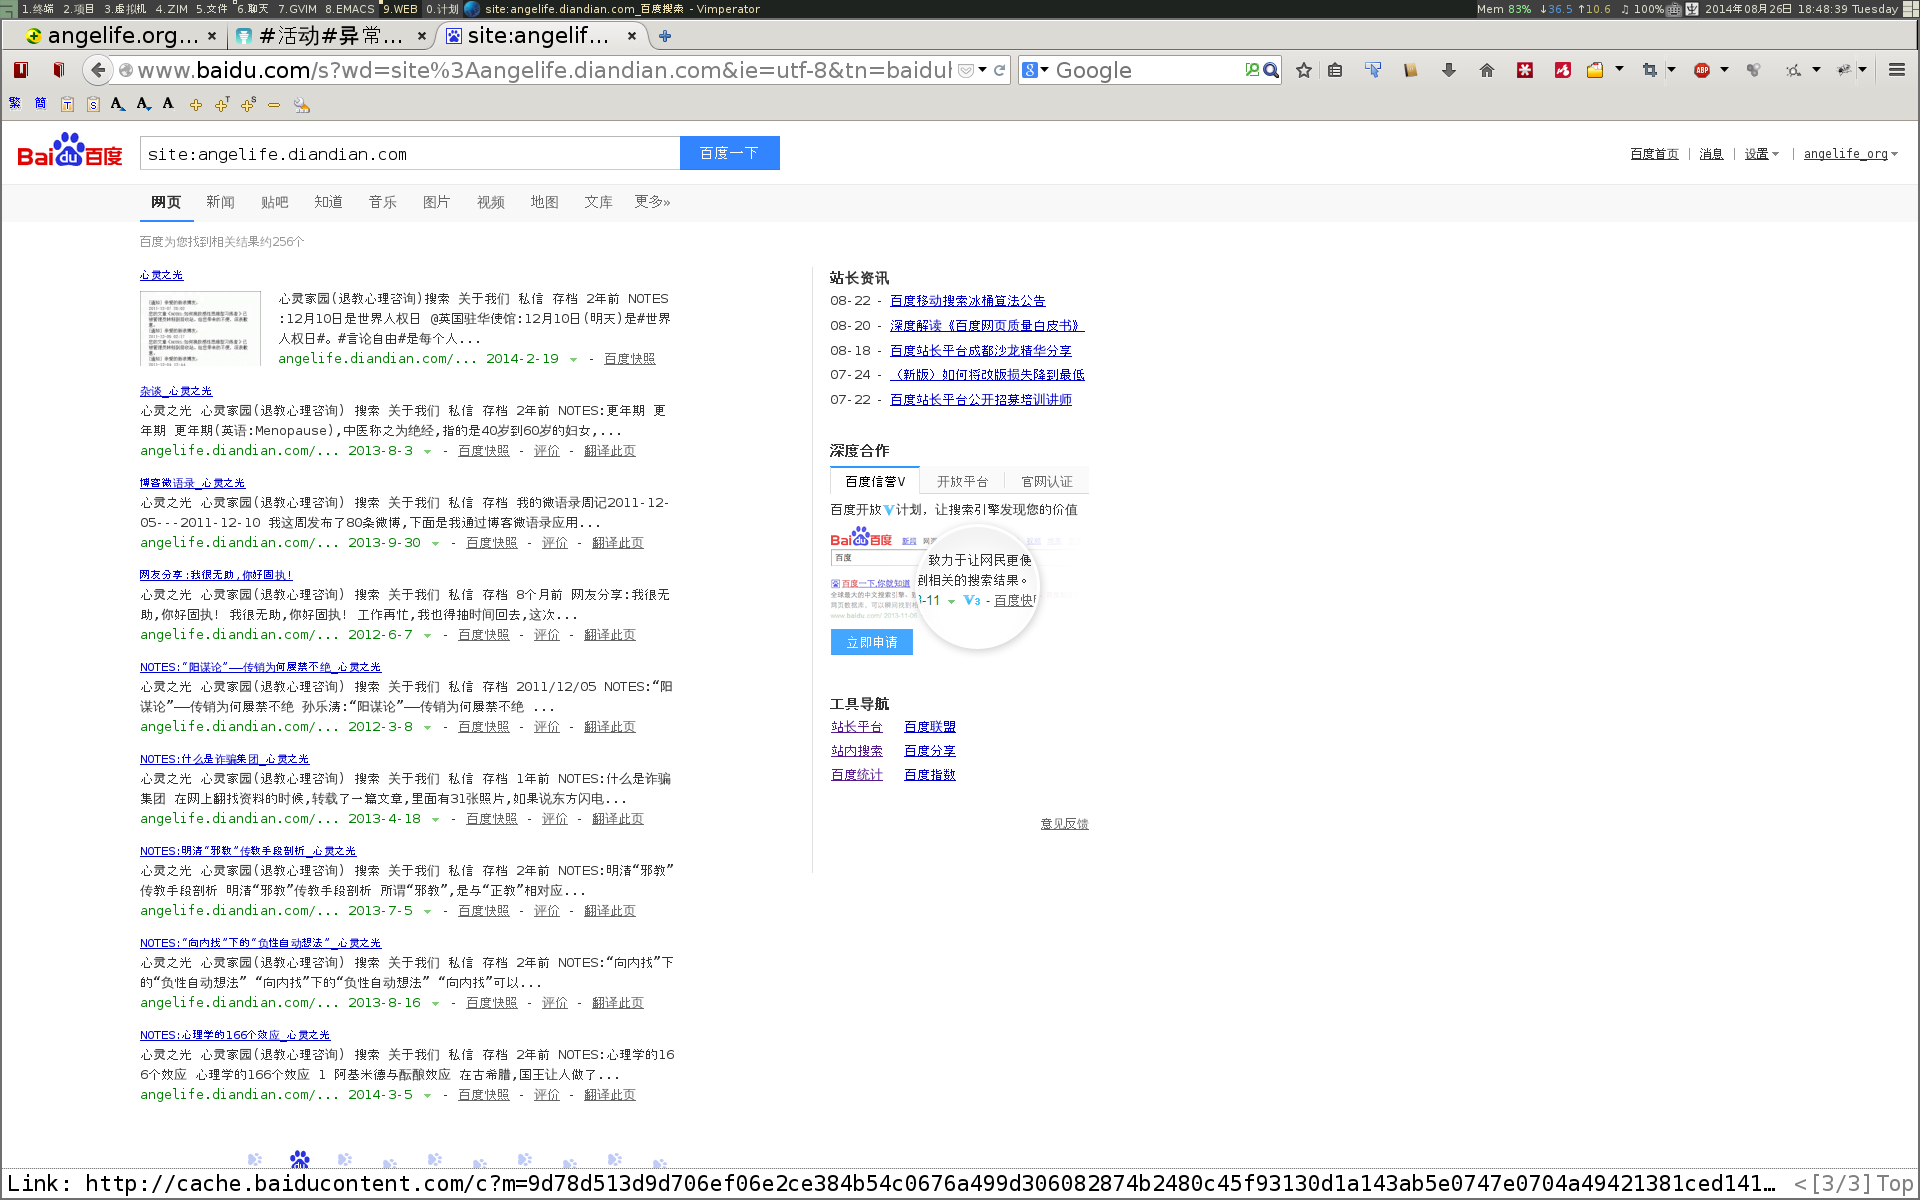Click the magnifier icon in Google search box
The image size is (1920, 1200).
[x=1271, y=70]
